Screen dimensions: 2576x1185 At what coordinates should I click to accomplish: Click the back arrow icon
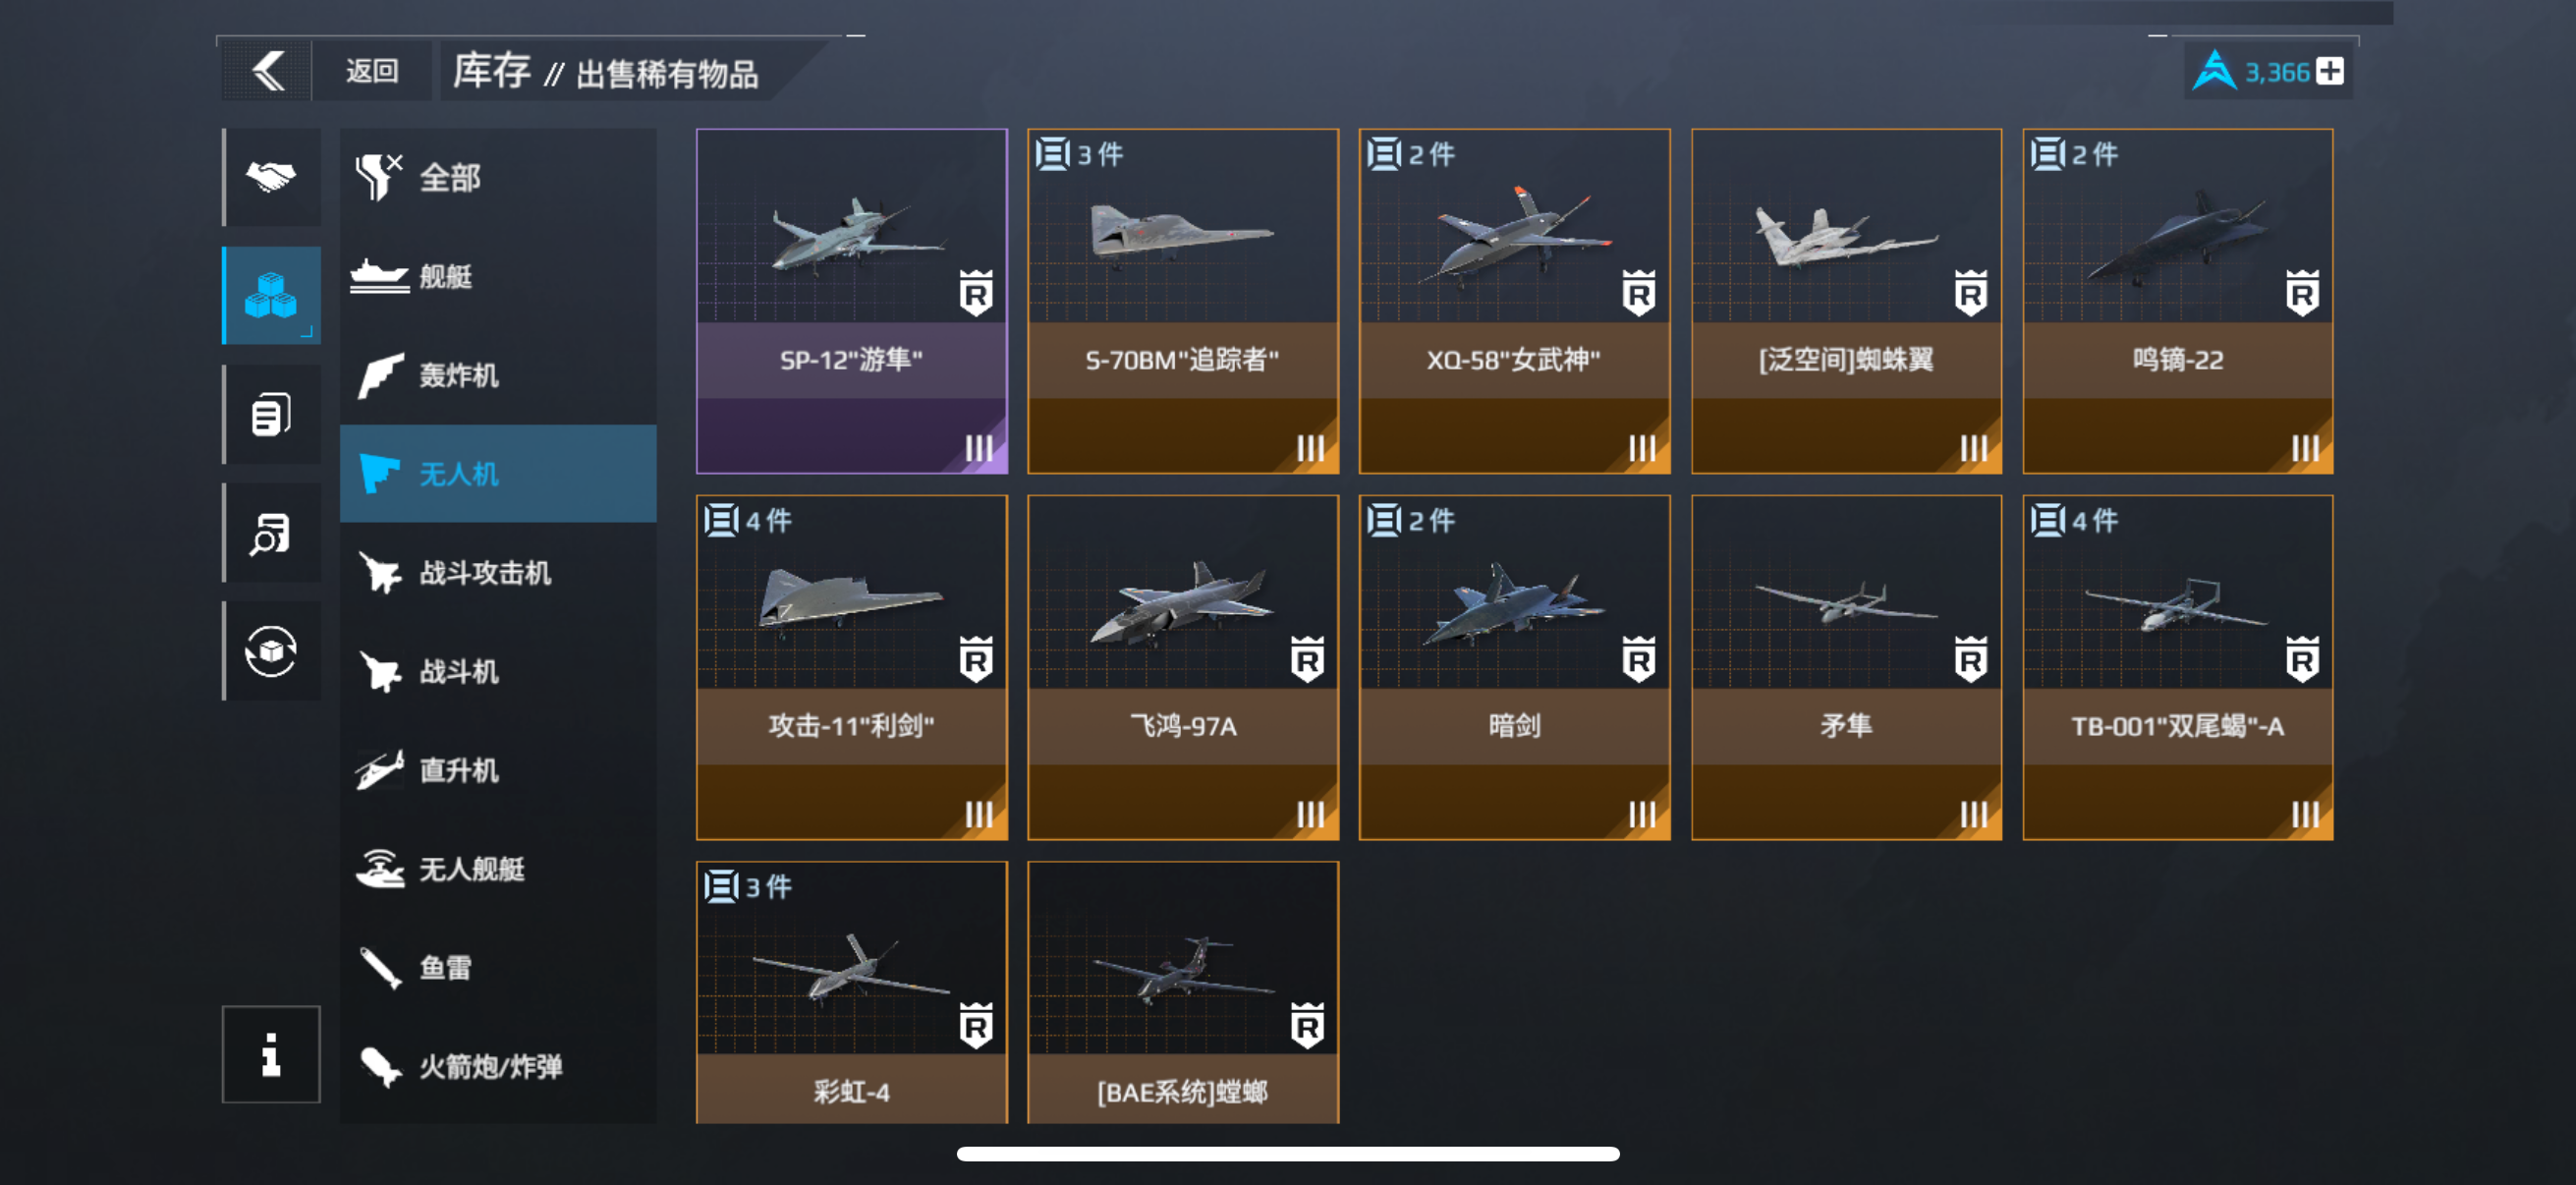pos(268,71)
